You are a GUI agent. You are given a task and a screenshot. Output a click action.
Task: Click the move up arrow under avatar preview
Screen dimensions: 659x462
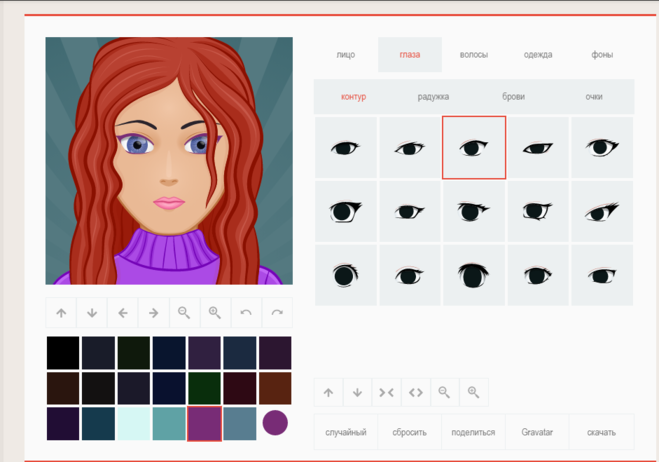(x=61, y=313)
